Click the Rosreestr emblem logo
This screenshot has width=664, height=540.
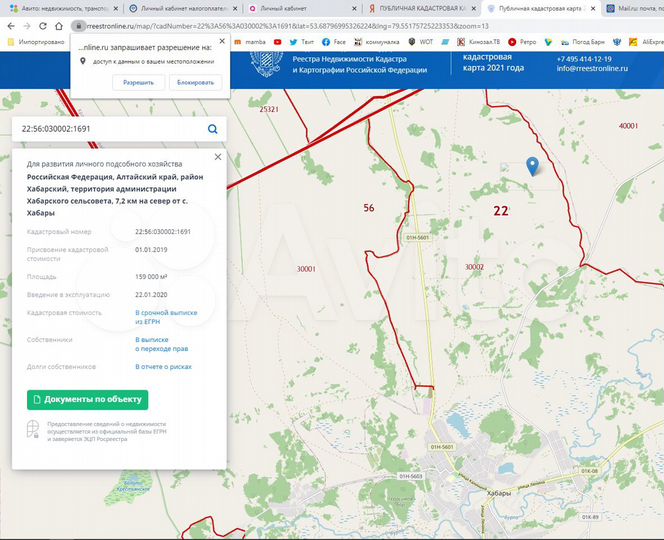pyautogui.click(x=263, y=61)
